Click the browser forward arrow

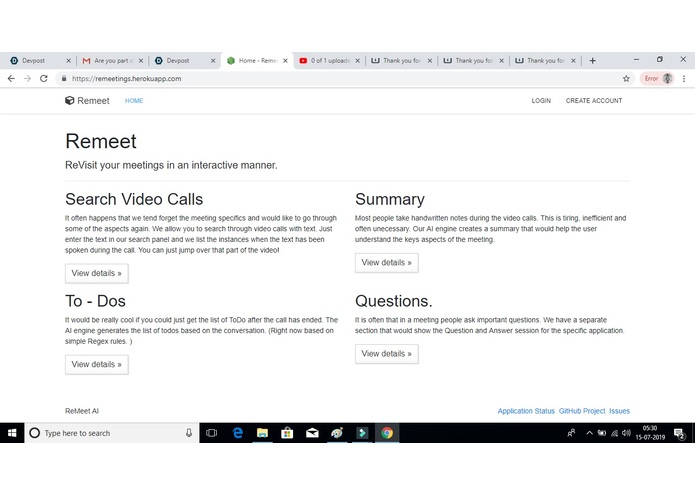tap(27, 78)
